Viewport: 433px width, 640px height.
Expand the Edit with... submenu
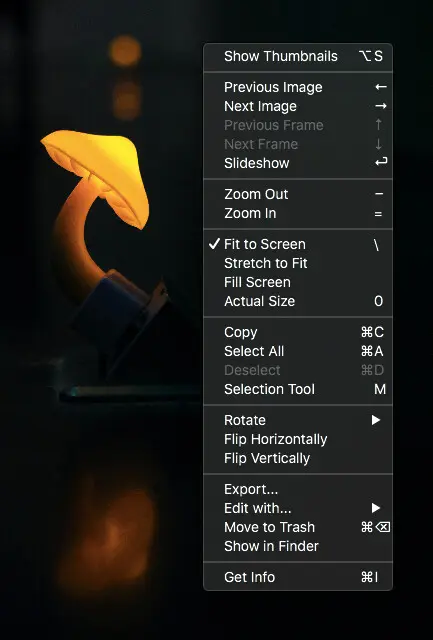[x=298, y=508]
